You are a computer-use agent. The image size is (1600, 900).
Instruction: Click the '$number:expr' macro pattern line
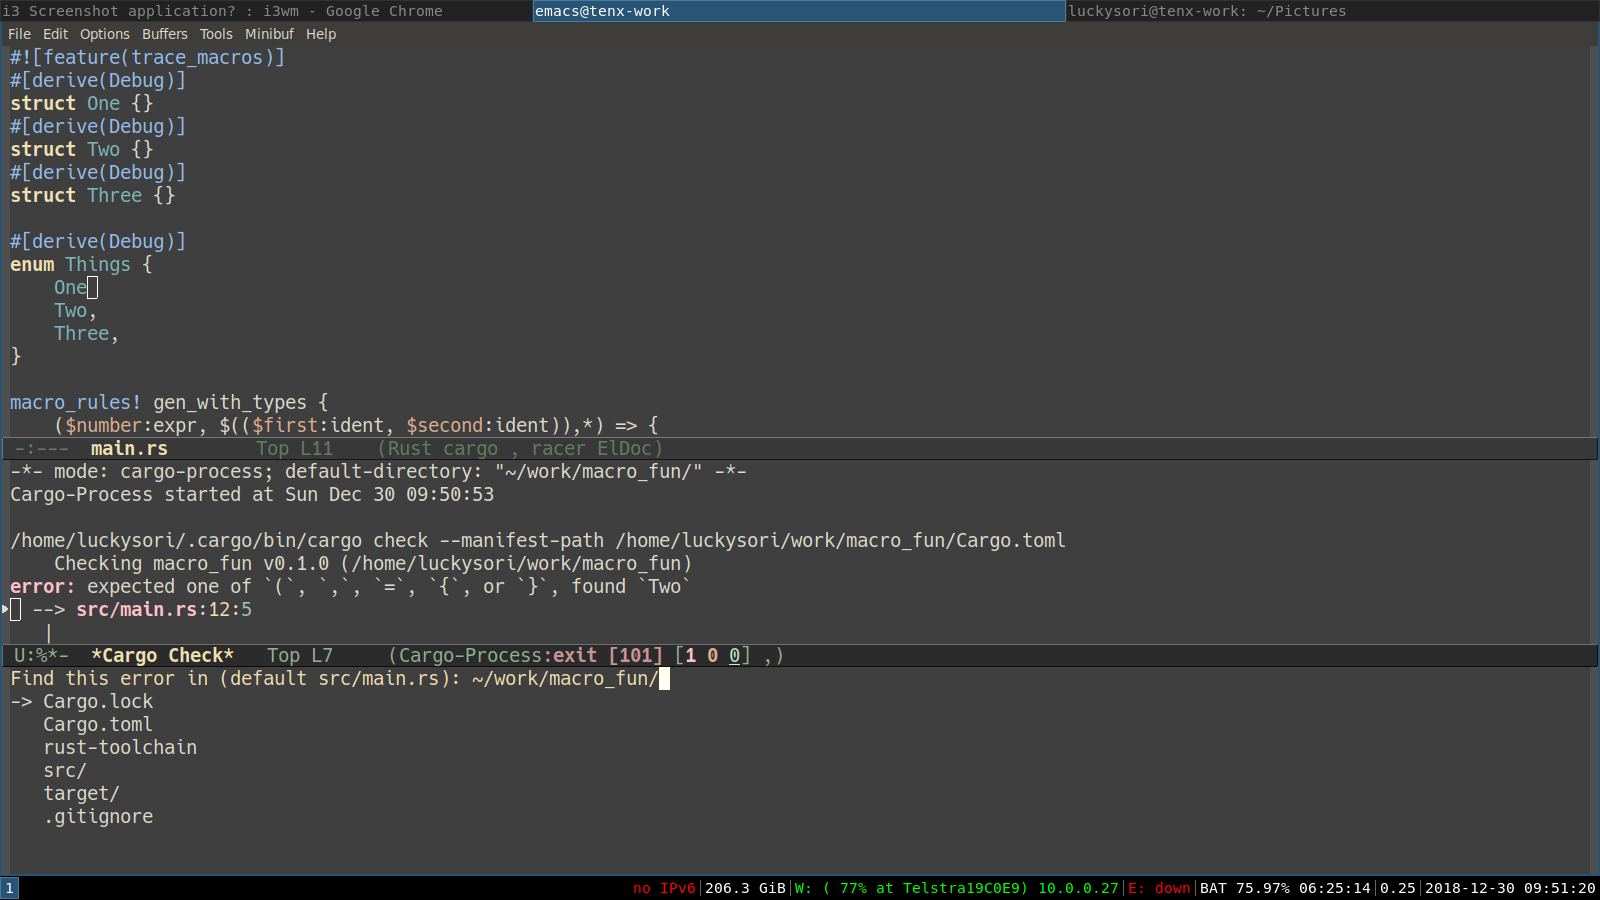pos(356,426)
